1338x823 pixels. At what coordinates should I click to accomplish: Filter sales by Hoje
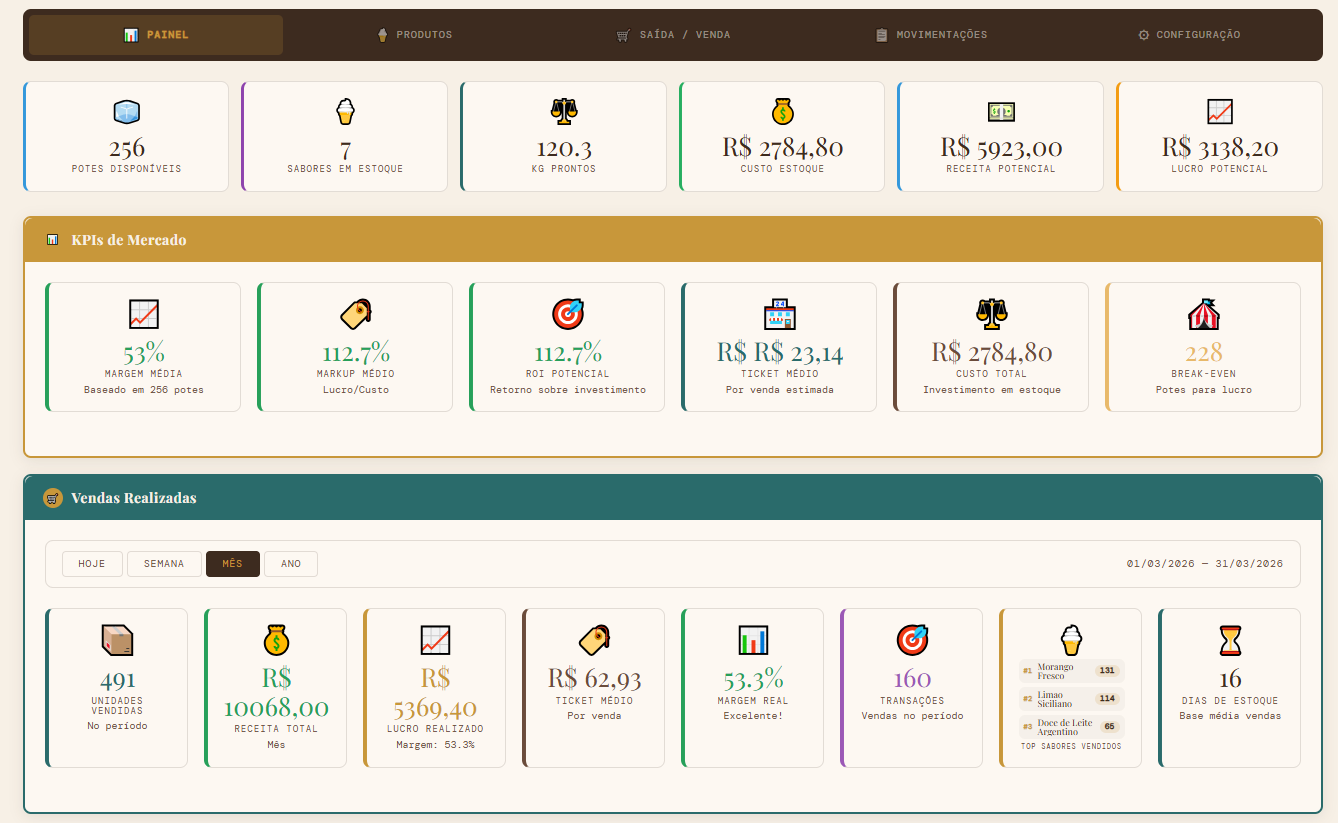click(92, 564)
